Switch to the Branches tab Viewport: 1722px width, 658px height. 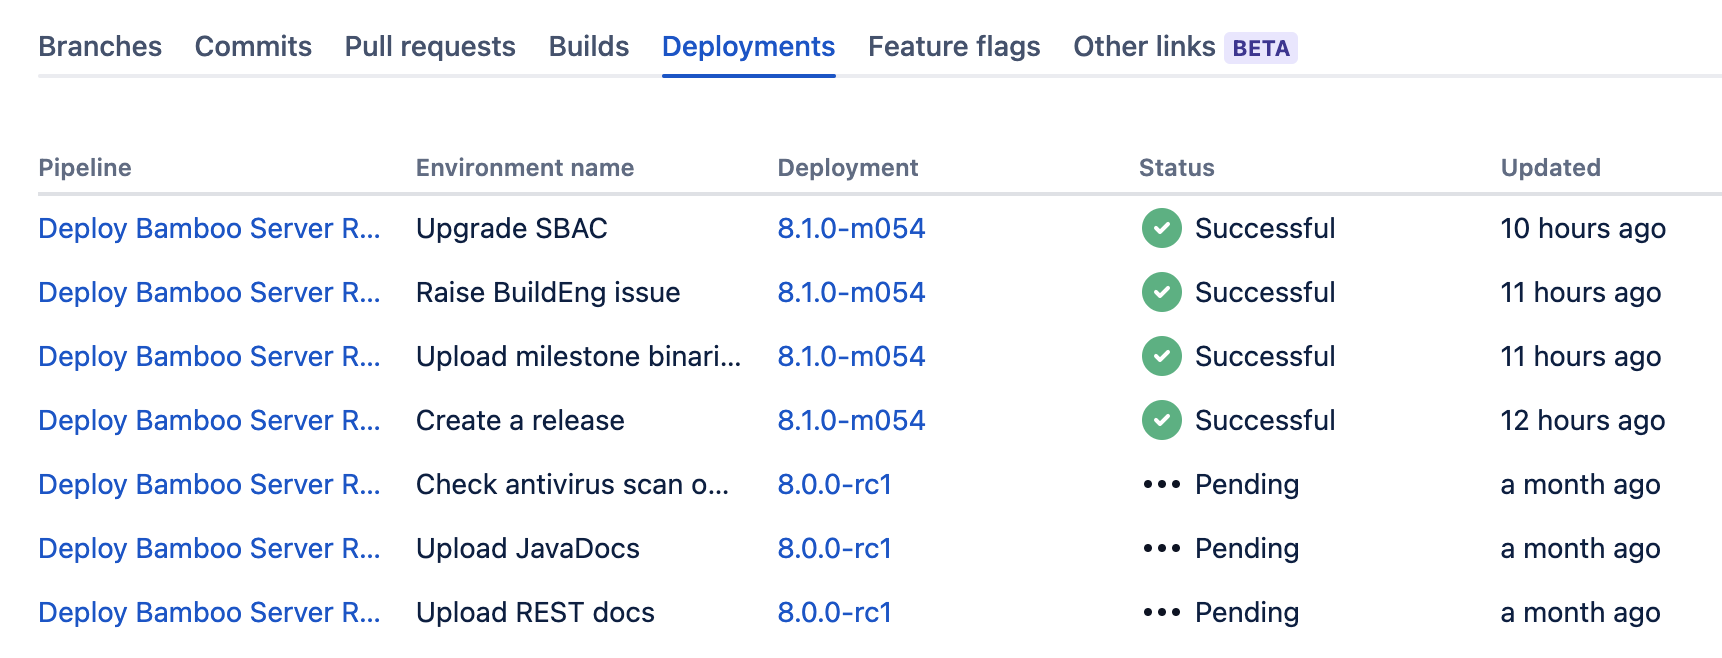[x=100, y=47]
